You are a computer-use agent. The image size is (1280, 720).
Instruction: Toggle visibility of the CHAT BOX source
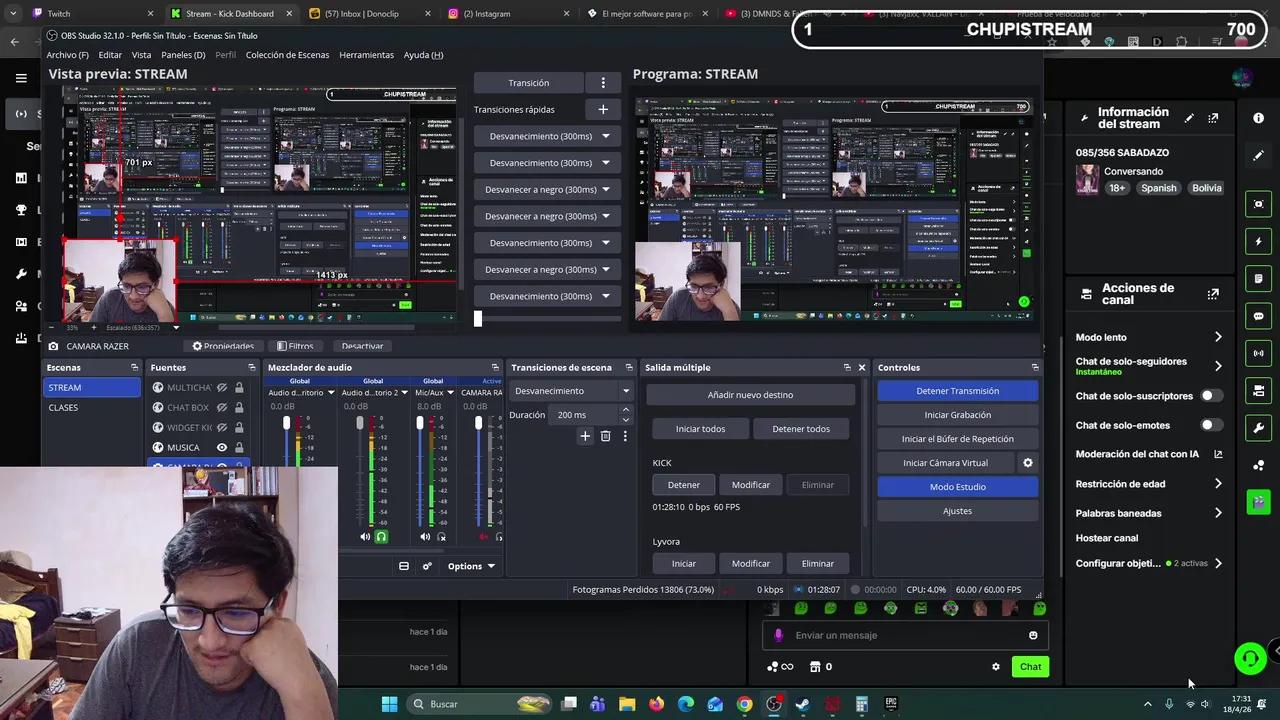coord(222,408)
